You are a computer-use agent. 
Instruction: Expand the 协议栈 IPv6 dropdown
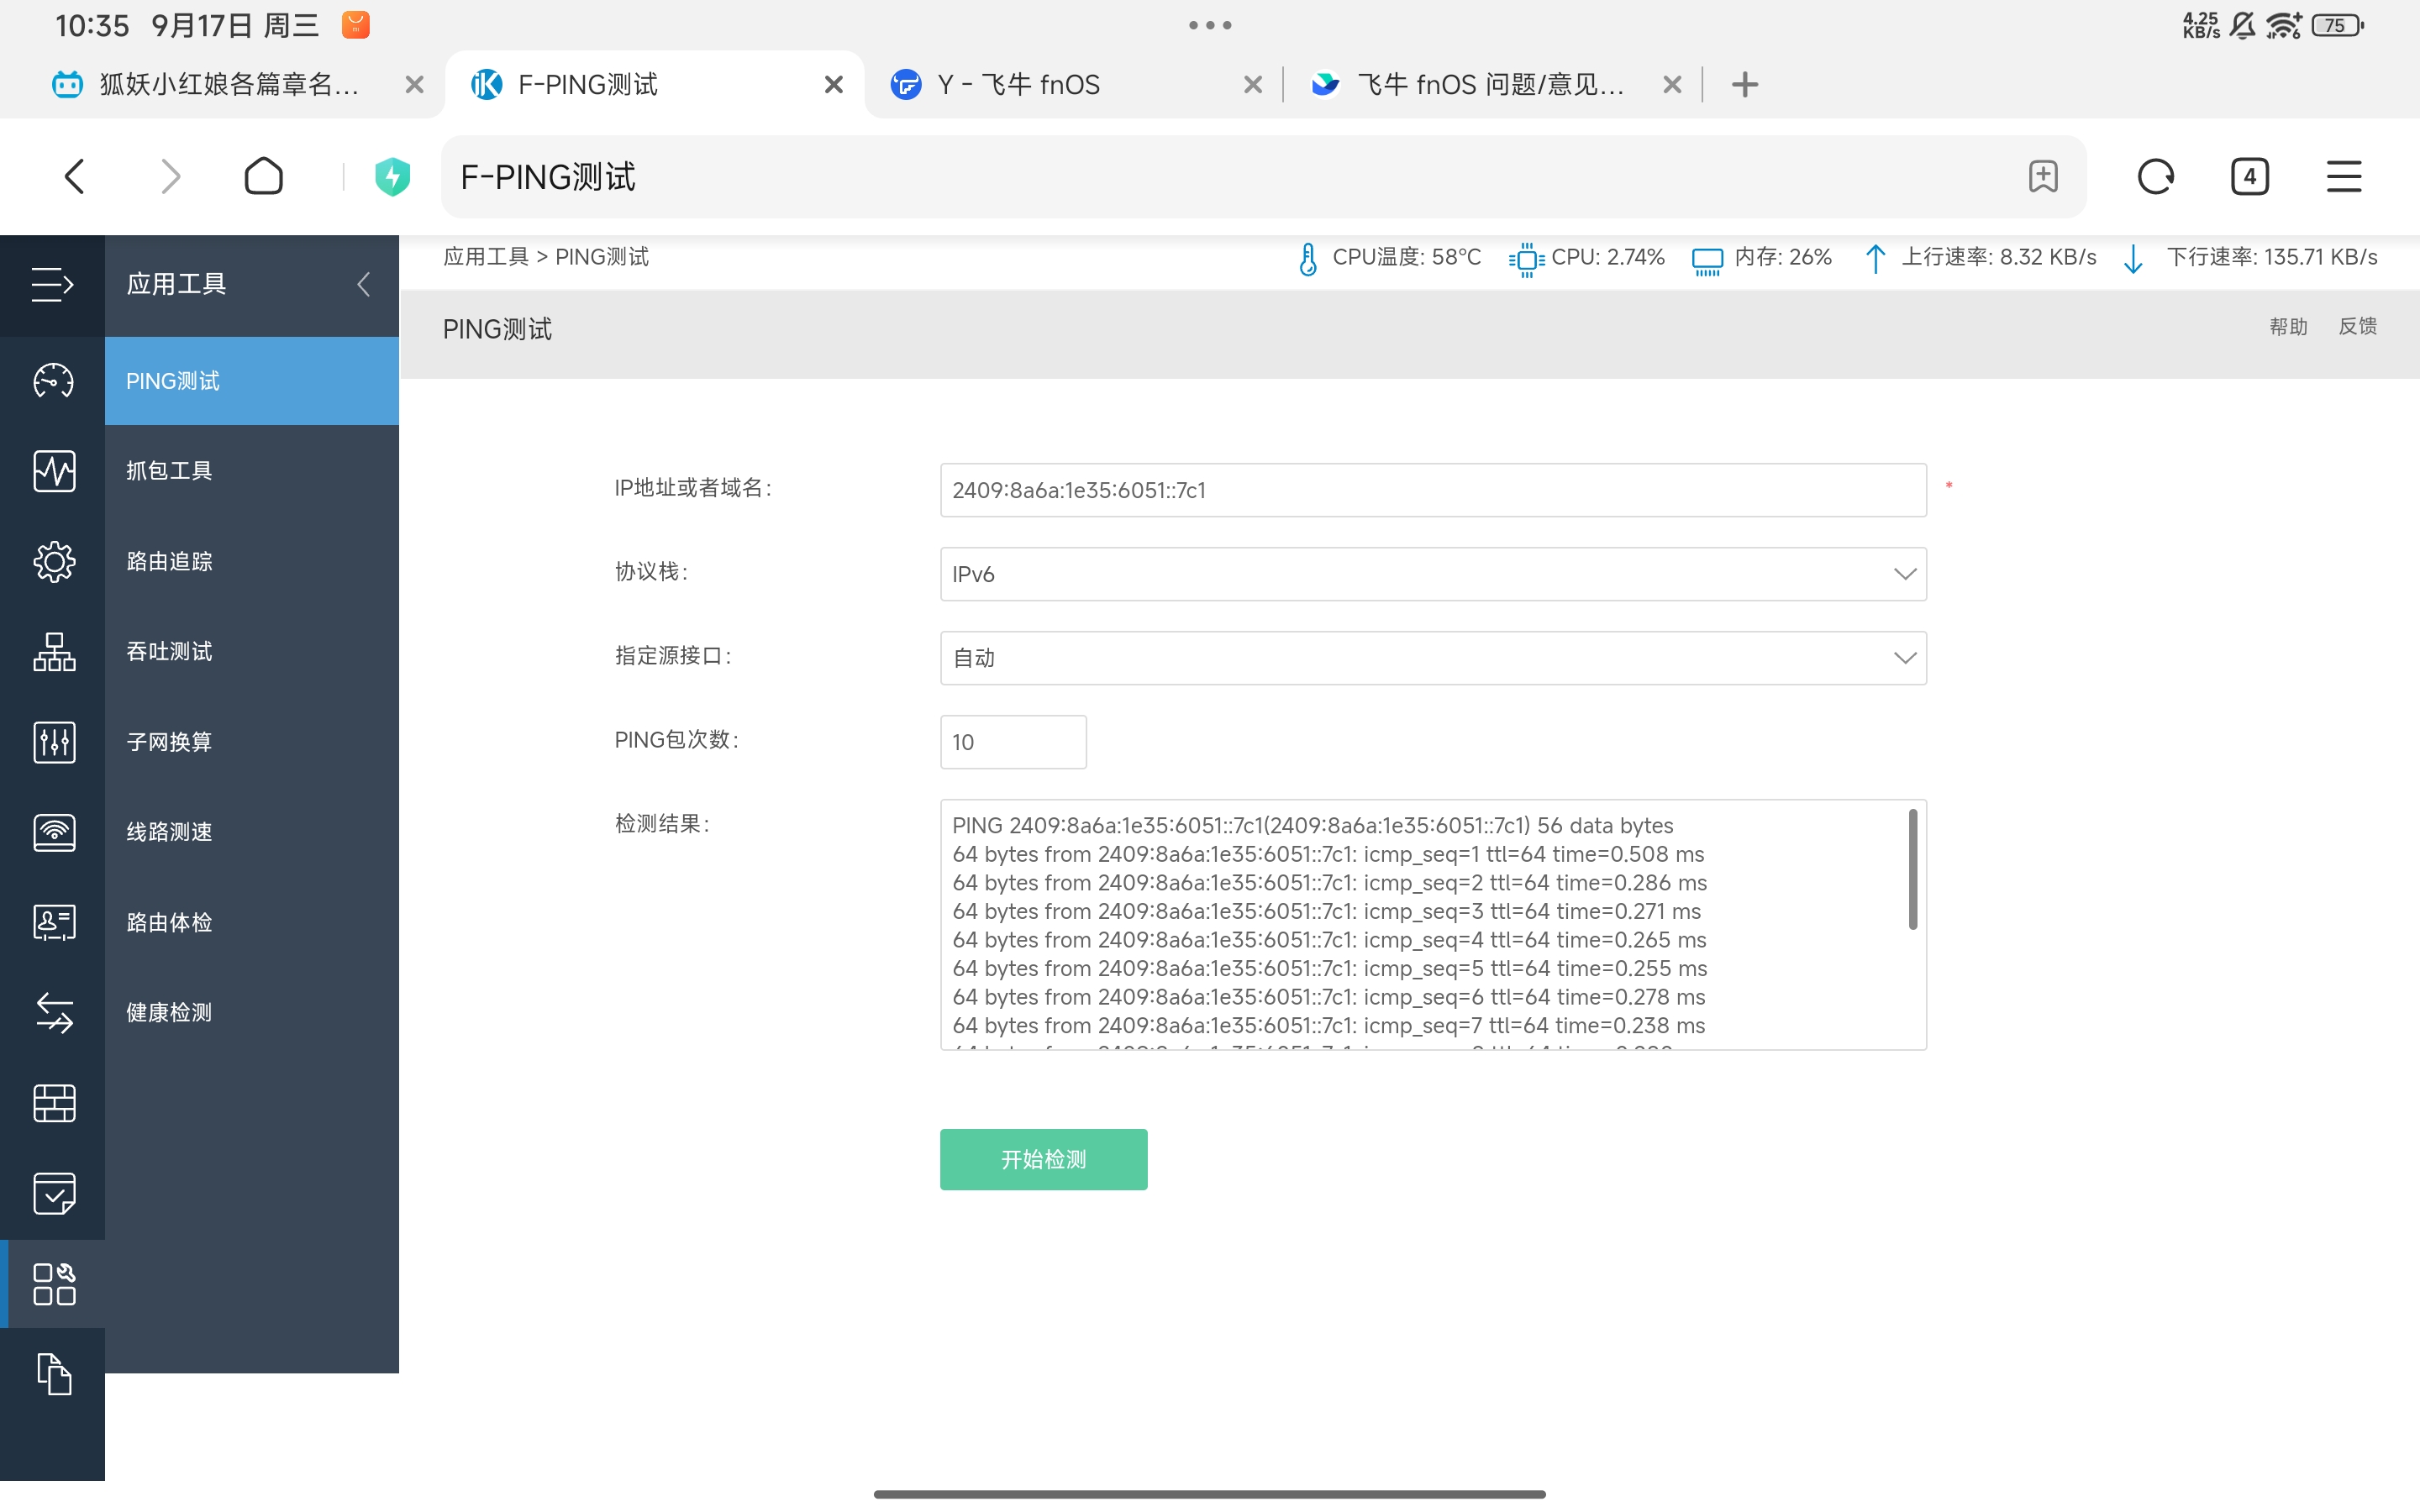click(1432, 574)
